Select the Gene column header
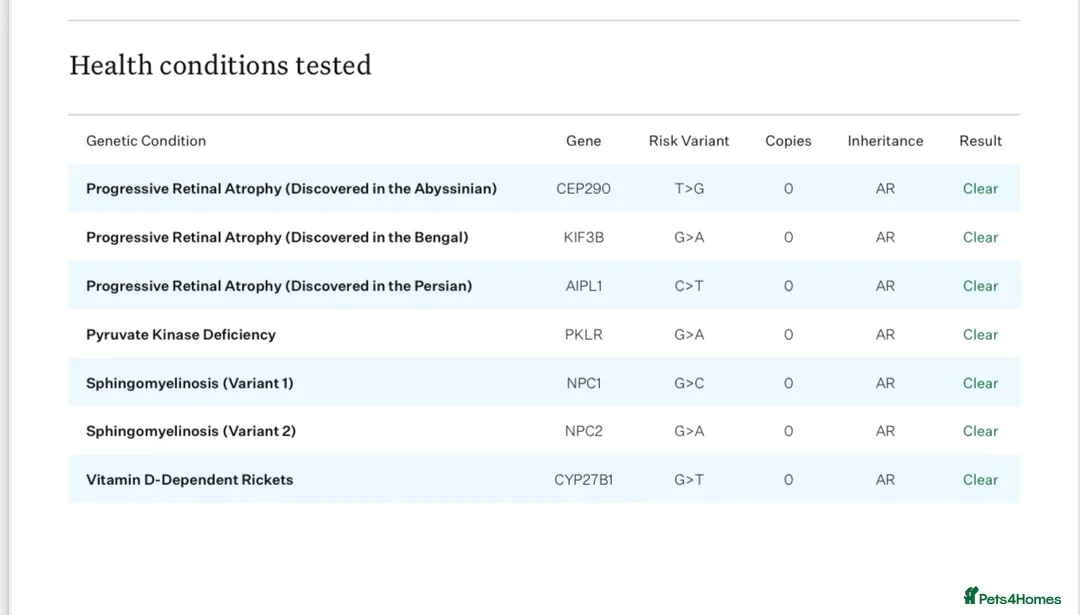This screenshot has height=615, width=1080. pos(583,141)
